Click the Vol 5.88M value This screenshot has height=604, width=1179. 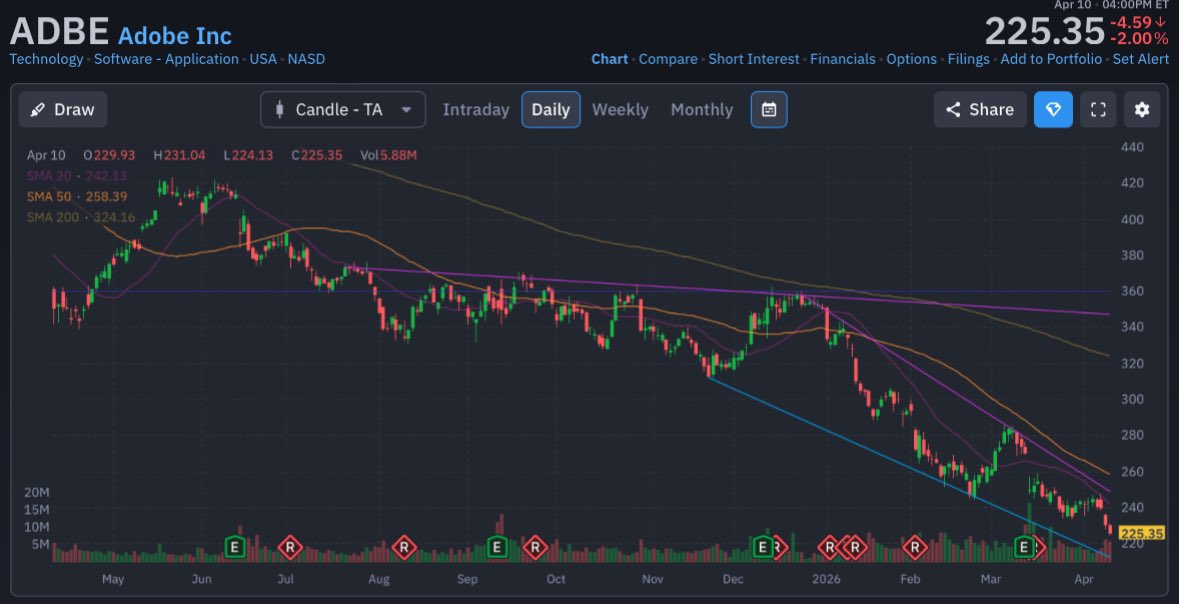tap(388, 156)
